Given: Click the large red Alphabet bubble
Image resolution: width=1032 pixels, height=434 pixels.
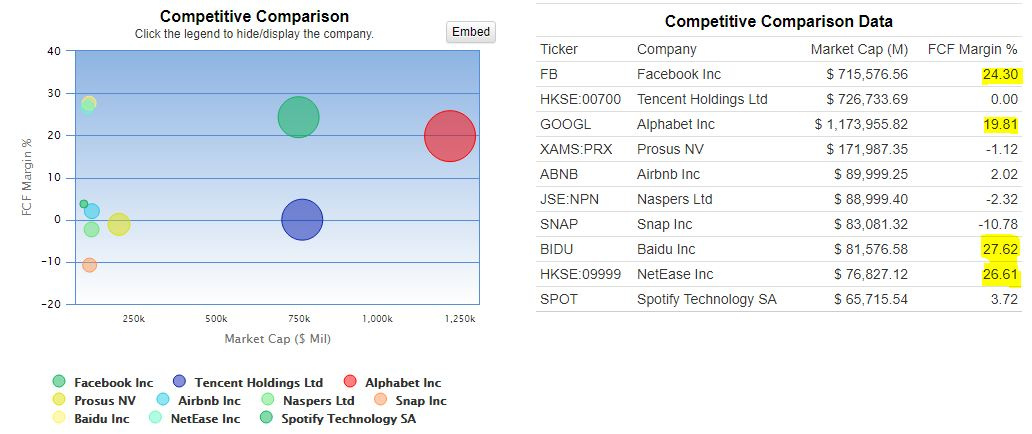Looking at the screenshot, I should [450, 135].
